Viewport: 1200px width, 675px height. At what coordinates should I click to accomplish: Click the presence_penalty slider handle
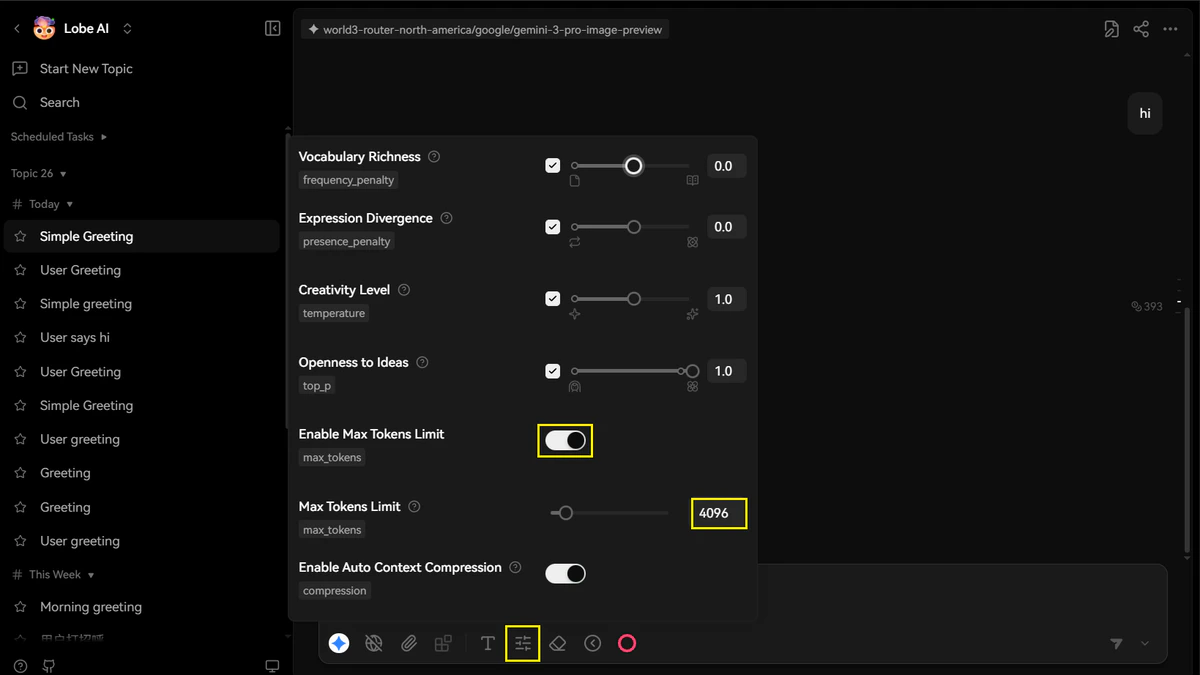(633, 227)
